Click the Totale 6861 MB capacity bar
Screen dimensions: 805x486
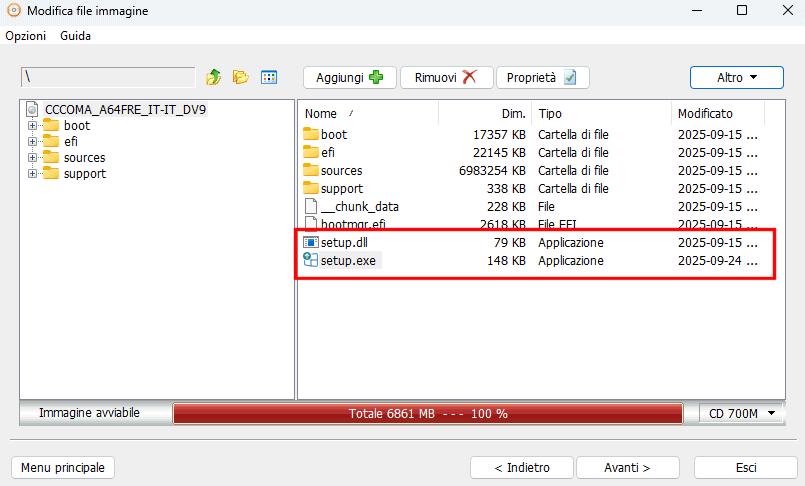[x=428, y=414]
